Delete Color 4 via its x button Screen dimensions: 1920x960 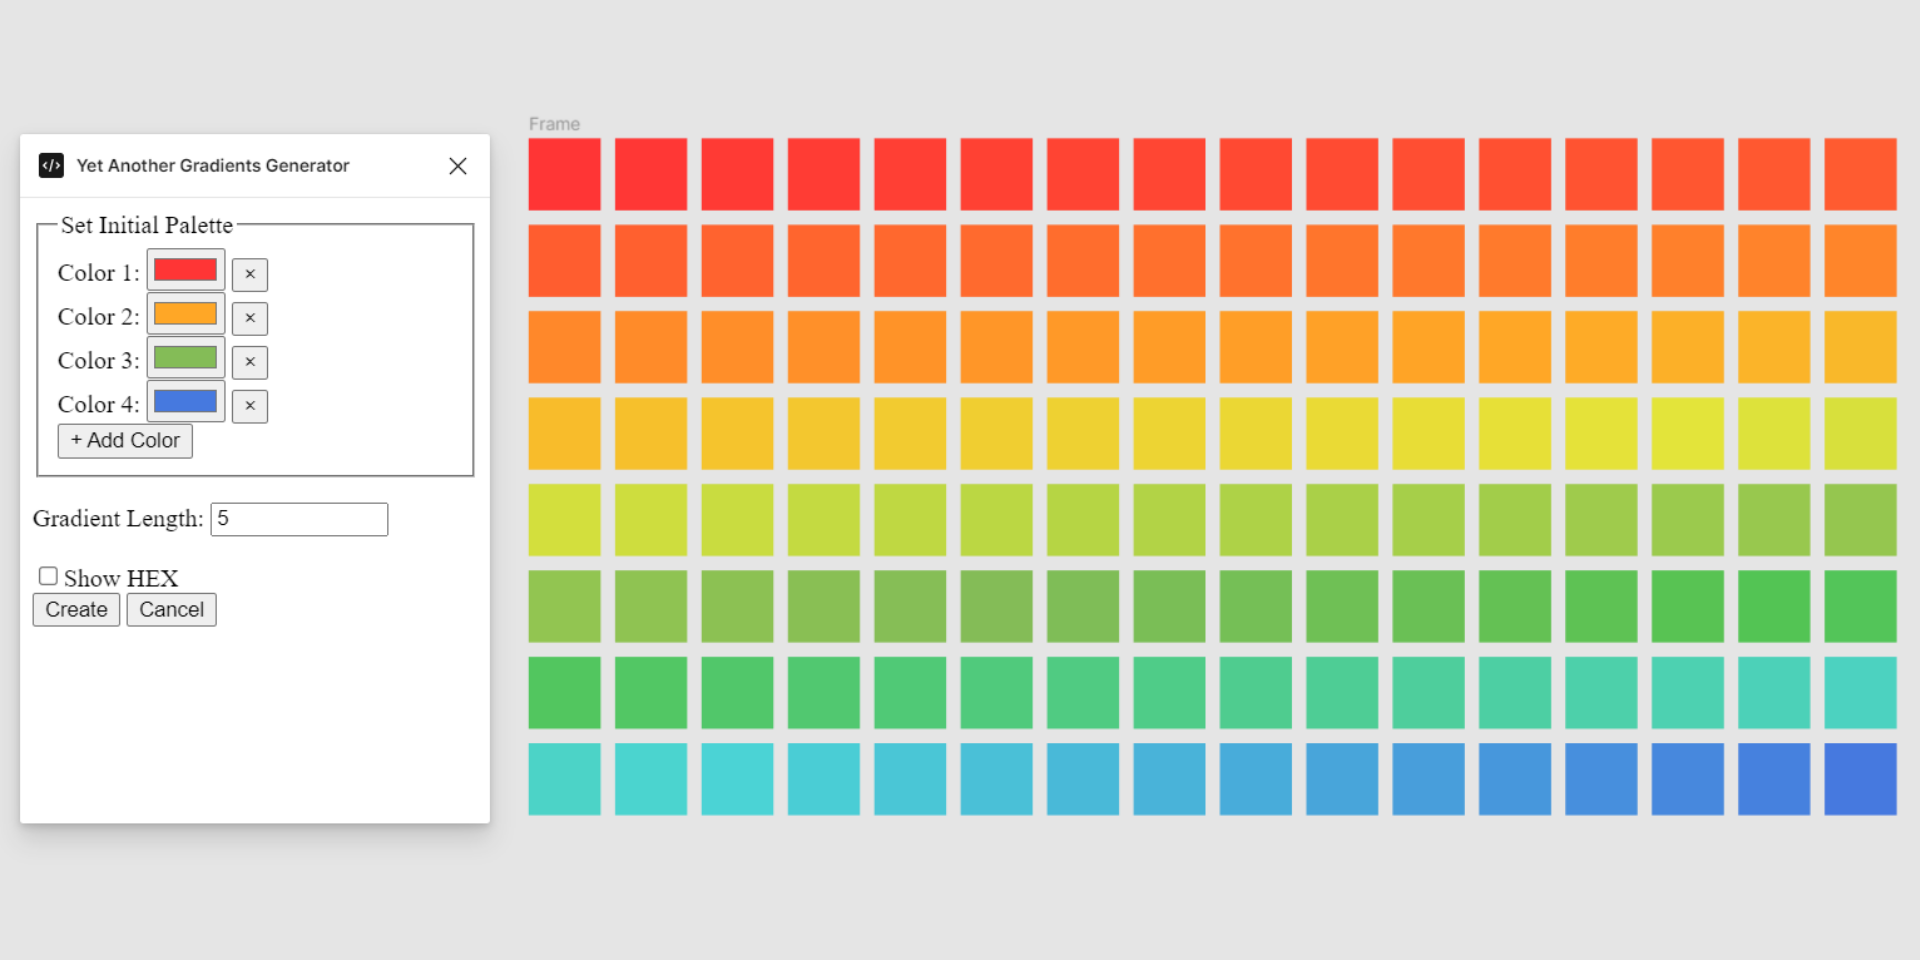(x=250, y=406)
